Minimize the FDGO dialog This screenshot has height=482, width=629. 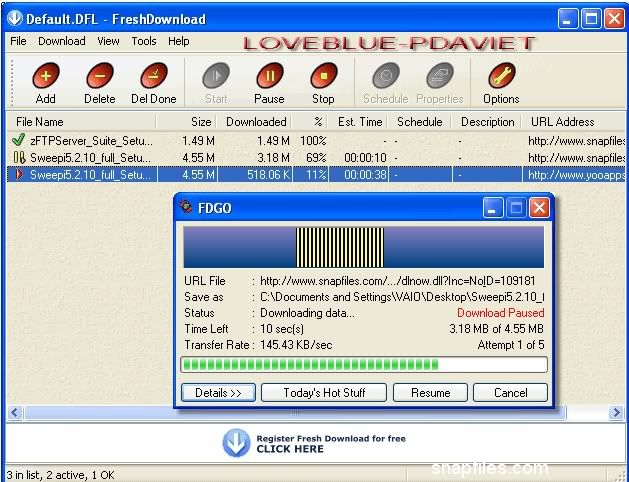[493, 207]
